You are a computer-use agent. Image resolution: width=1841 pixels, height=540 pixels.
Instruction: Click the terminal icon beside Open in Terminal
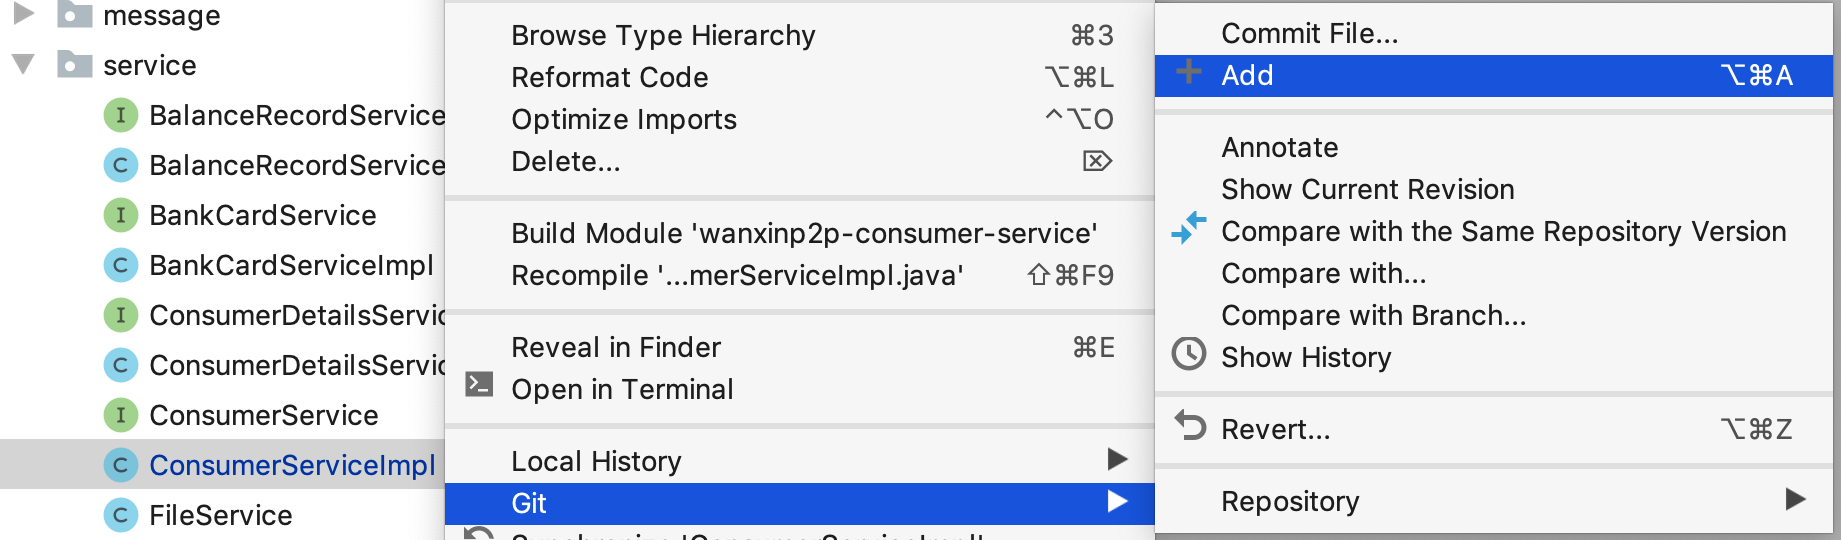point(479,385)
